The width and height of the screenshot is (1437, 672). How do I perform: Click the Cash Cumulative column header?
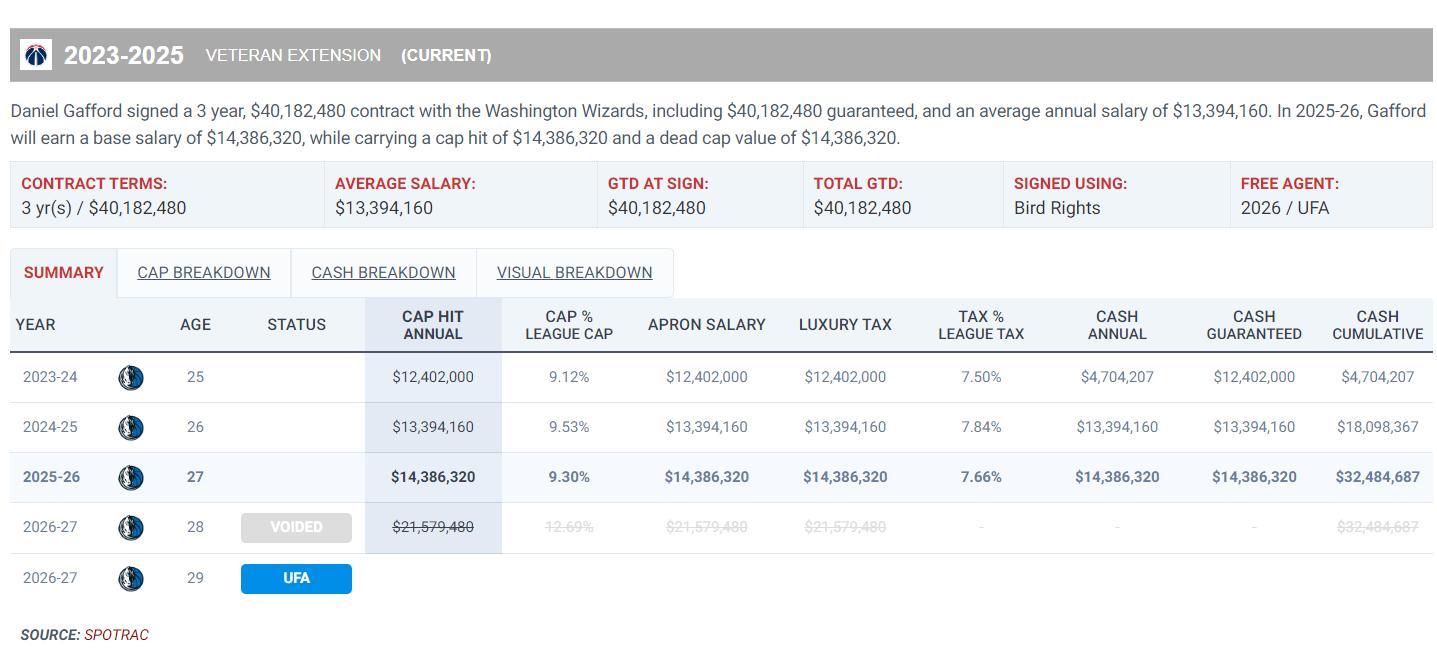pyautogui.click(x=1377, y=325)
